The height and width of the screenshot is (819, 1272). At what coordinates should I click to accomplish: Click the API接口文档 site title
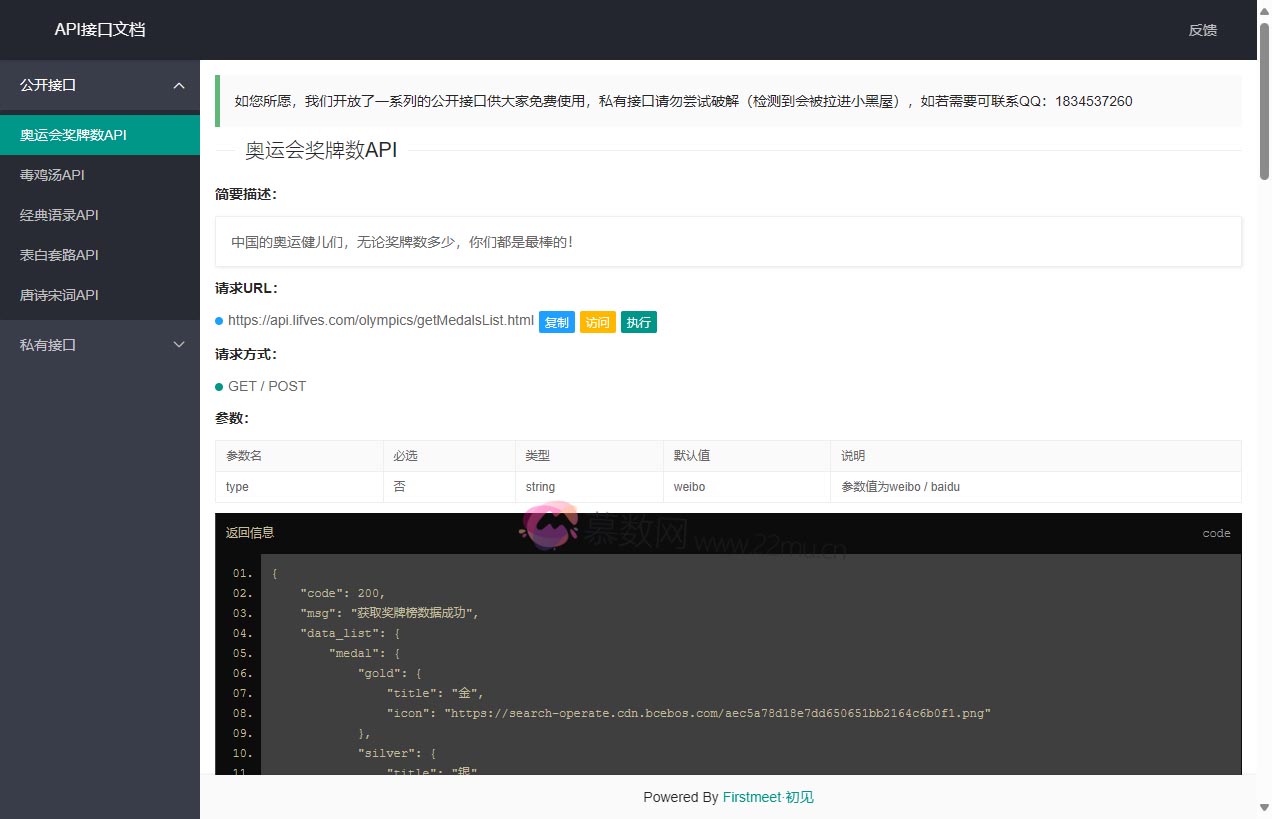click(102, 31)
